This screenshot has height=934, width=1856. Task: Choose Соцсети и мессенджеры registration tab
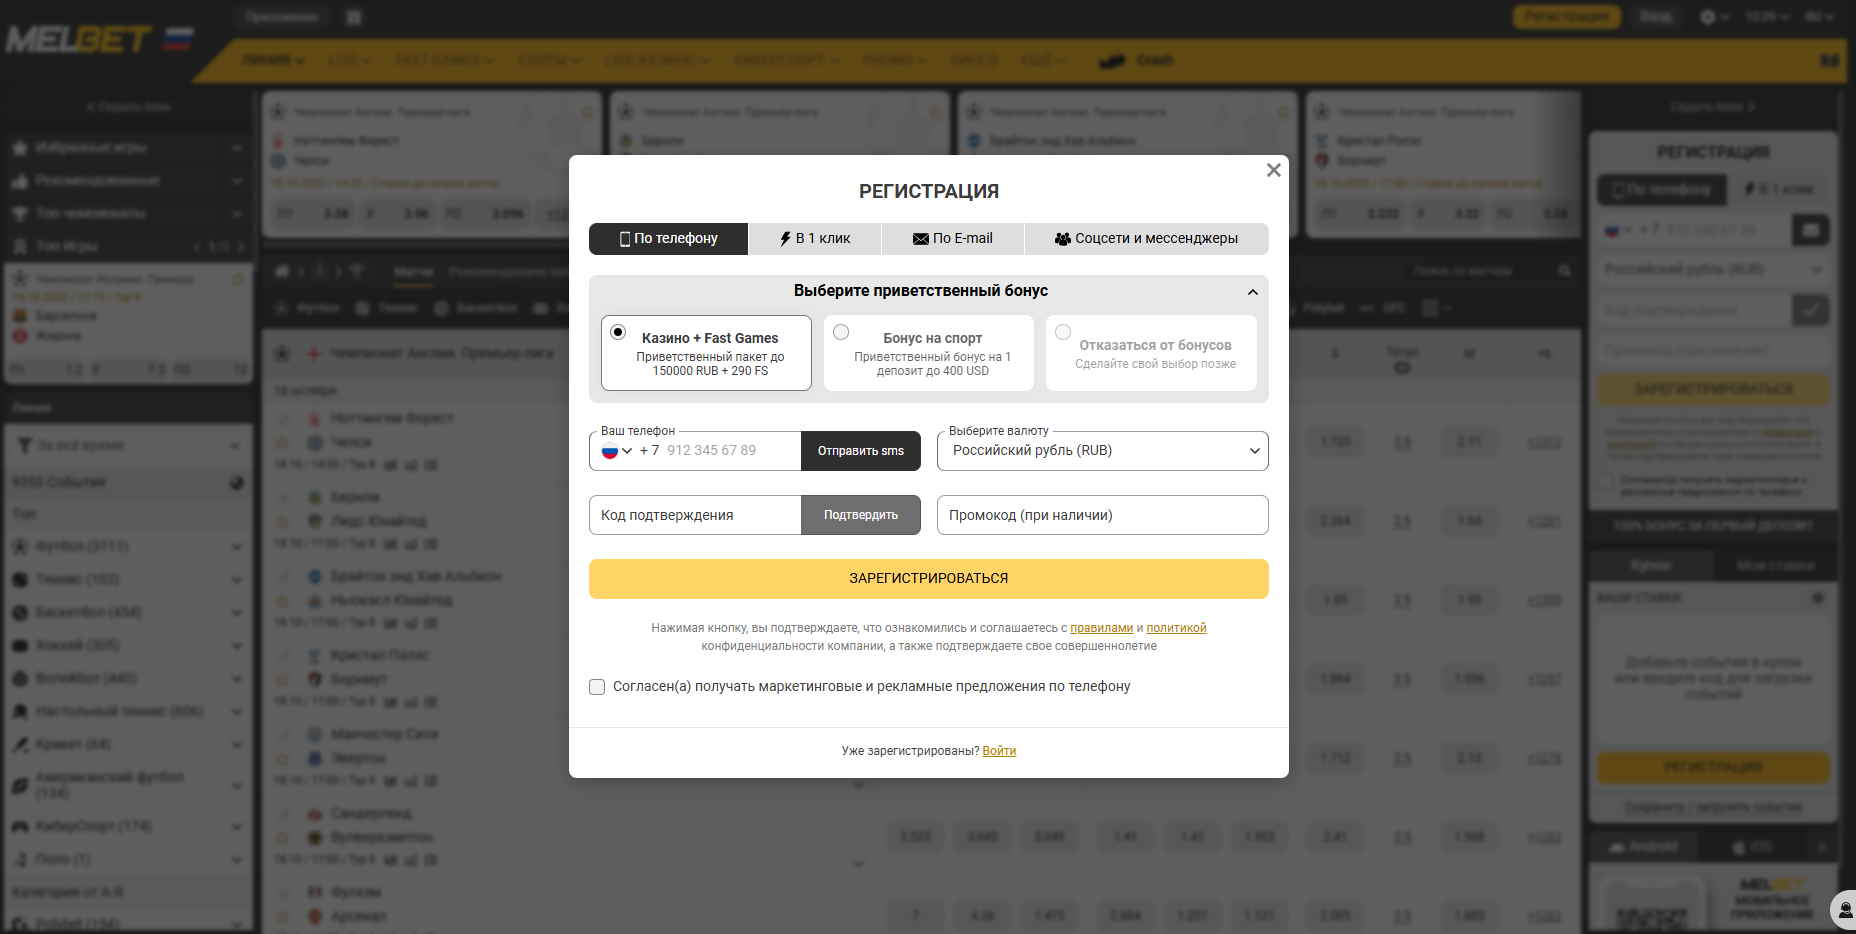click(x=1146, y=239)
